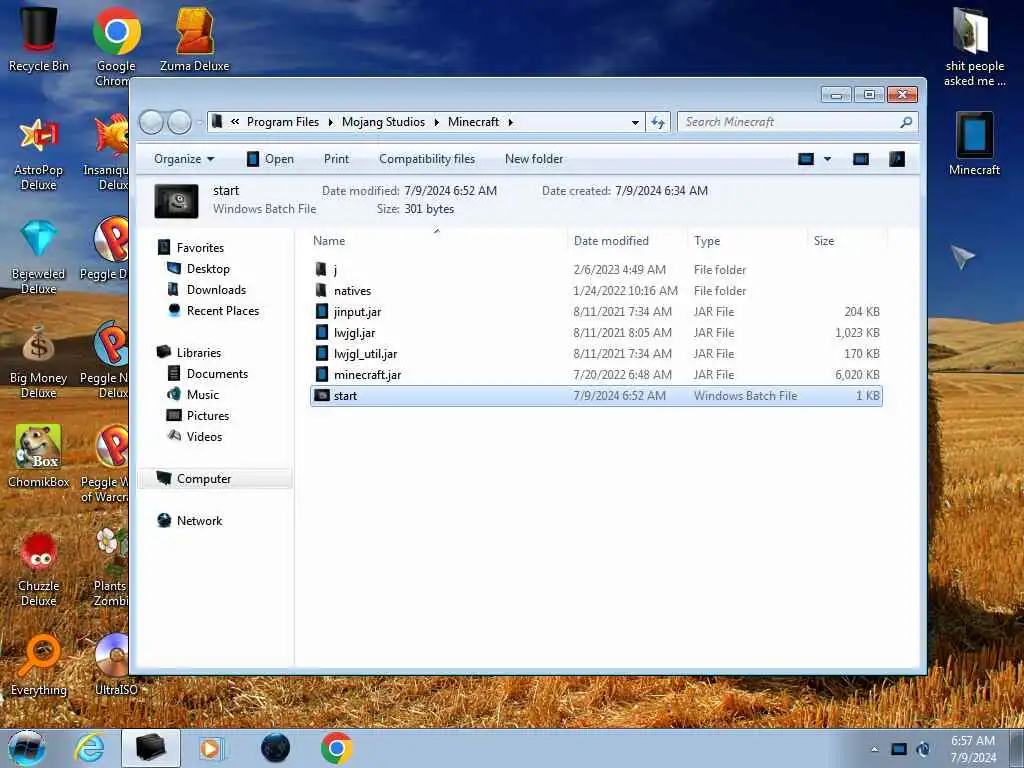Sort files by Date modified column

627,240
